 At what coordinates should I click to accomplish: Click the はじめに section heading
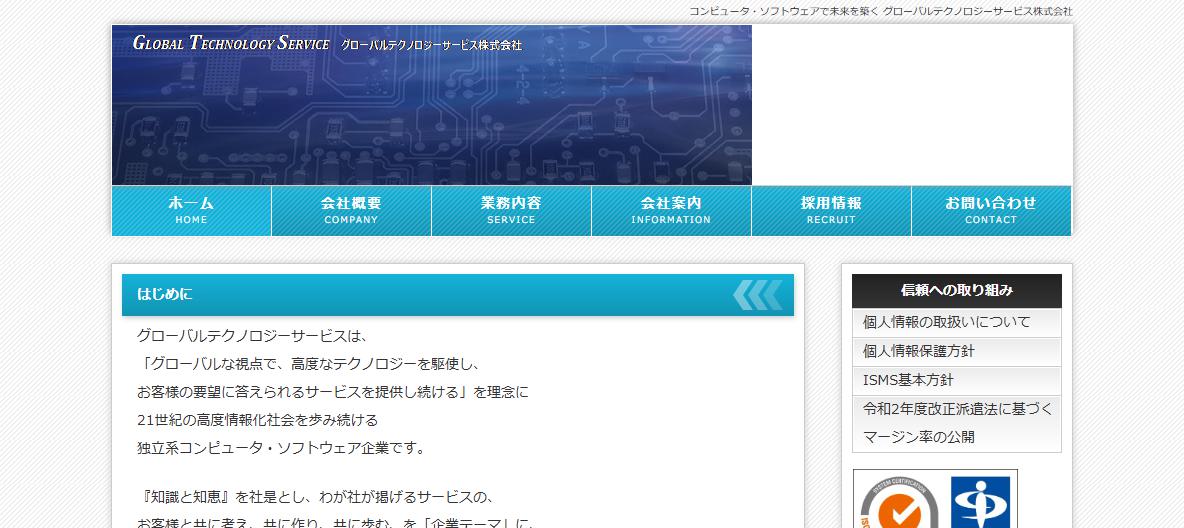point(165,295)
